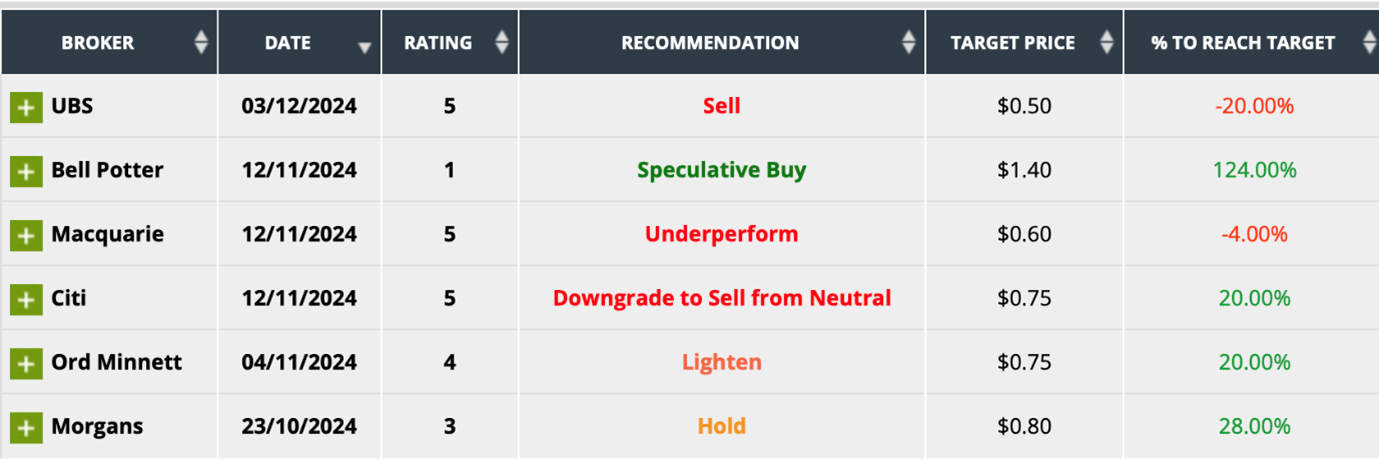The height and width of the screenshot is (460, 1379).
Task: Select the Morgans Hold recommendation
Action: [721, 426]
